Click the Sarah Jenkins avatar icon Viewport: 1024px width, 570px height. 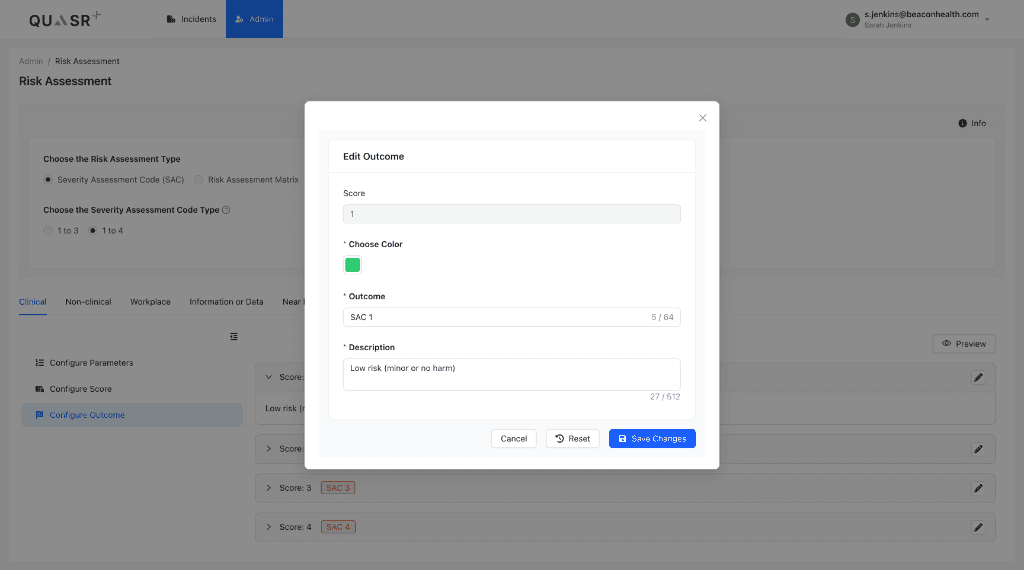point(852,20)
